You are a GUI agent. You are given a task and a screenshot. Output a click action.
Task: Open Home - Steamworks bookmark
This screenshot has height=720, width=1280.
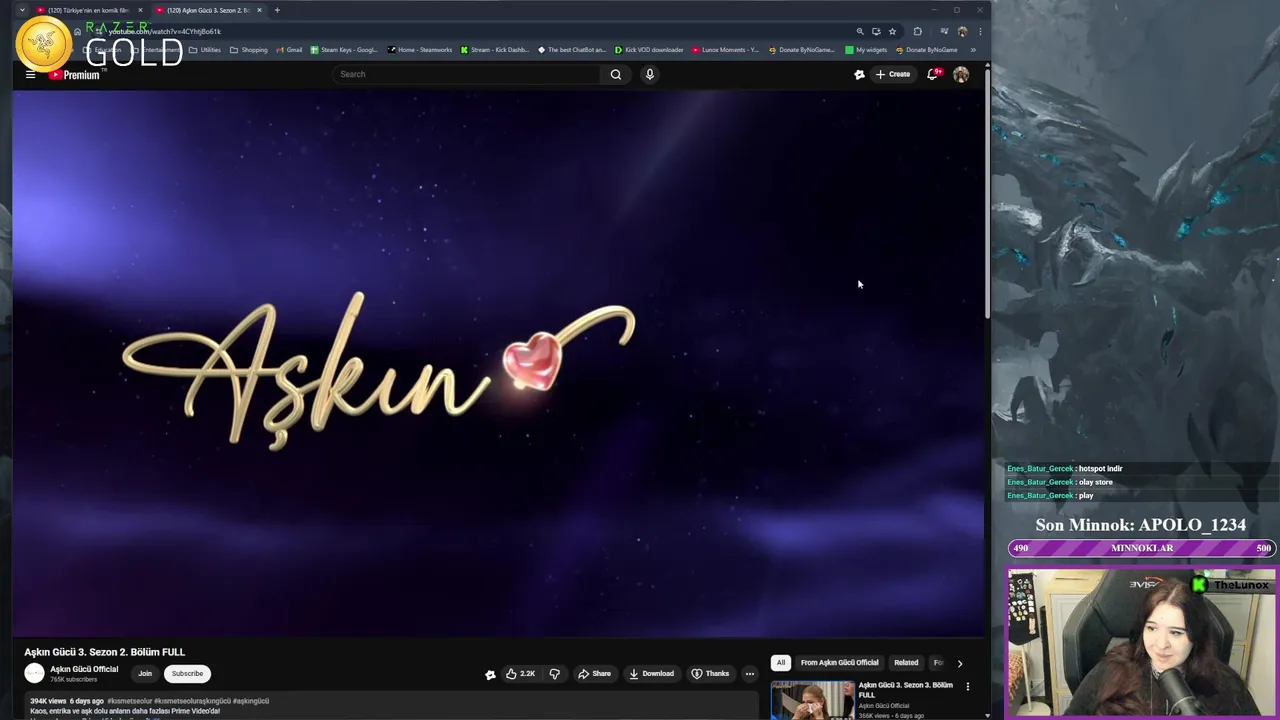pos(420,50)
